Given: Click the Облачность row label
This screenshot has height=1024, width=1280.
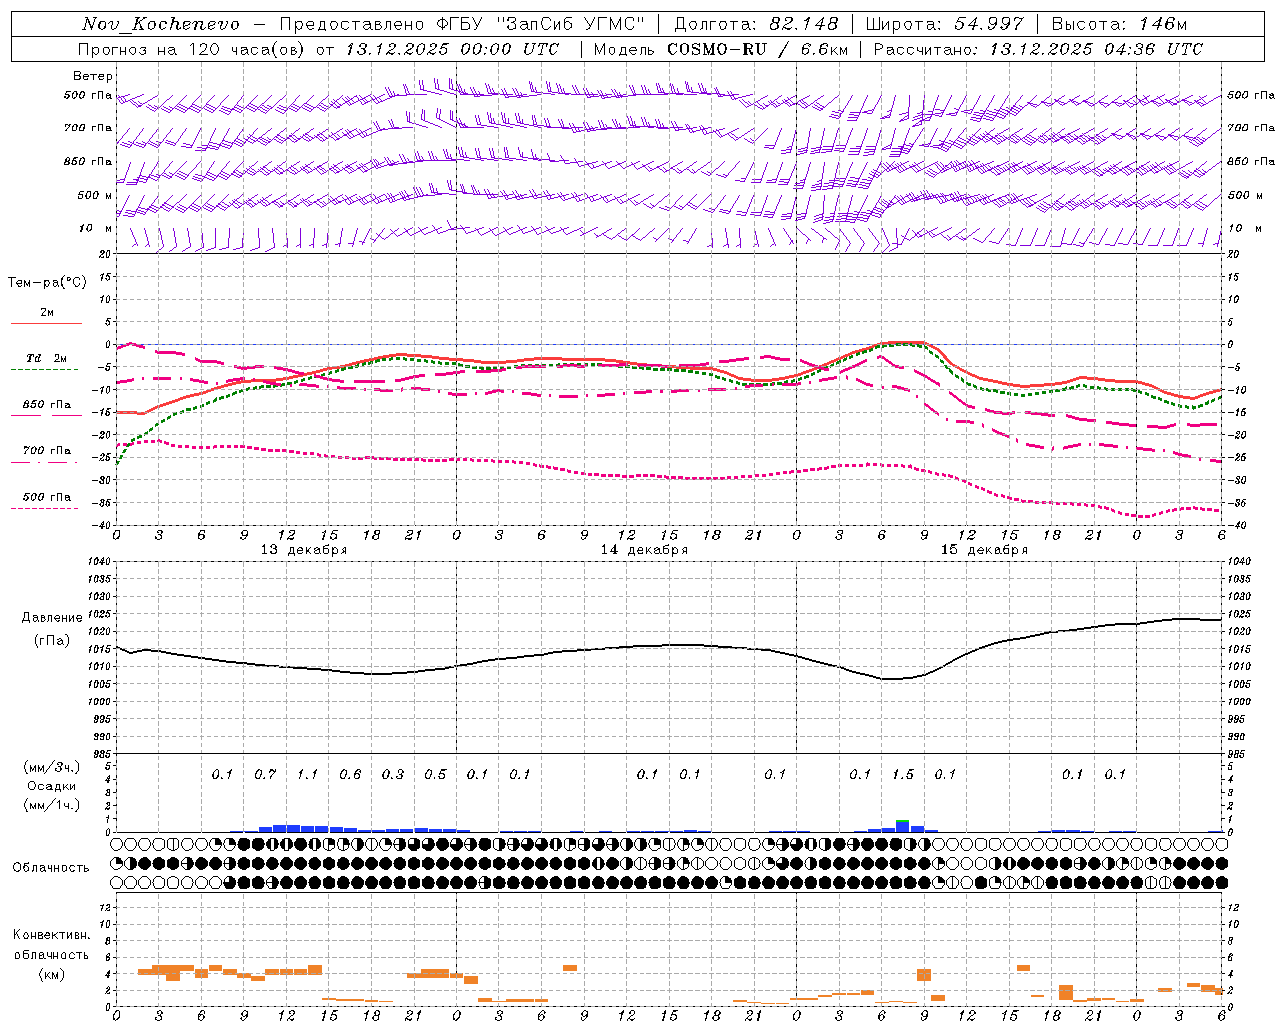Looking at the screenshot, I should 51,868.
